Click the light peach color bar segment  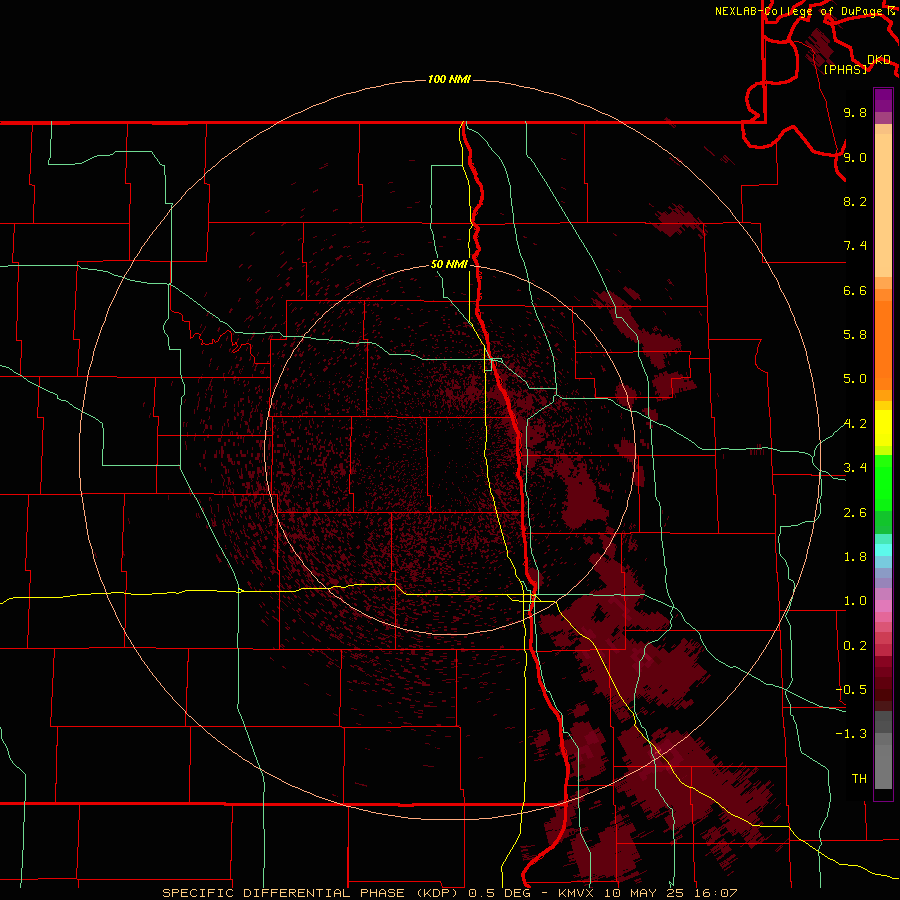[883, 205]
